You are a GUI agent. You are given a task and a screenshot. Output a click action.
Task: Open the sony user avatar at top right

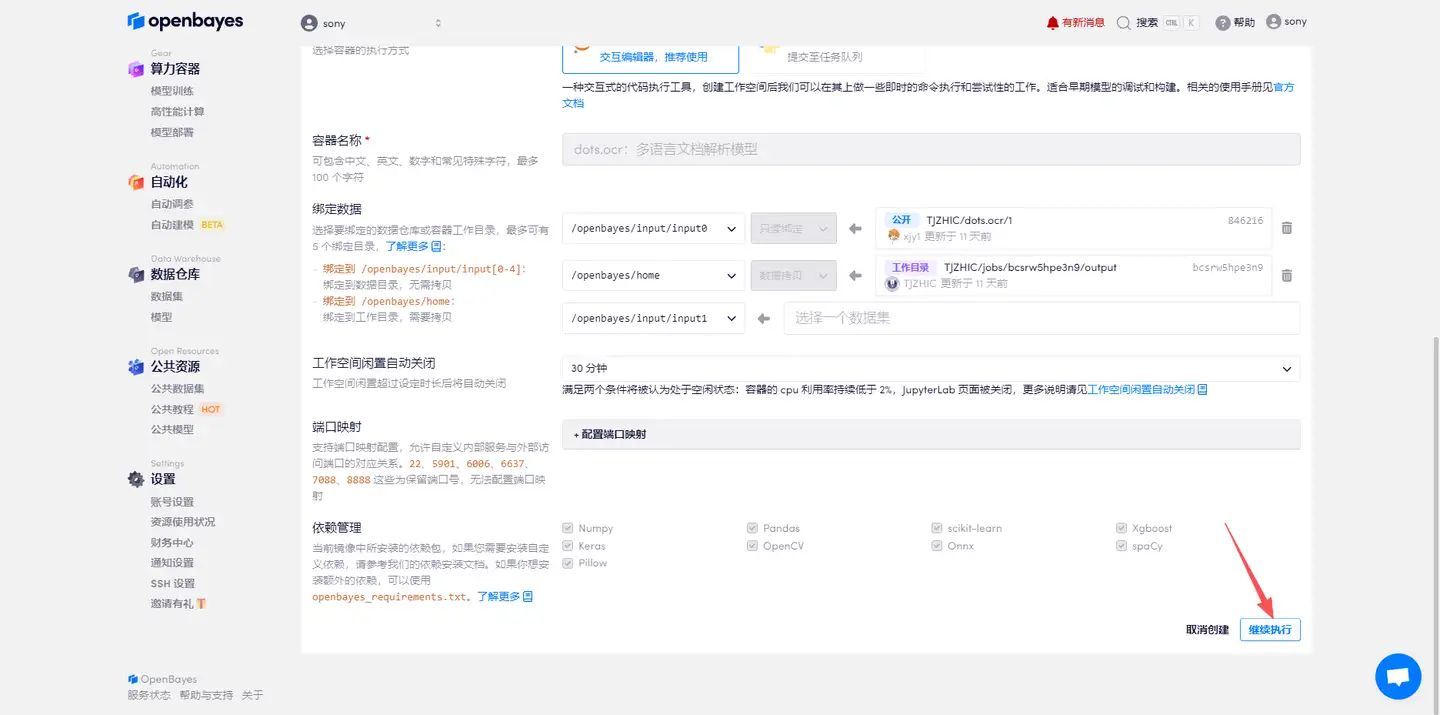point(1273,22)
